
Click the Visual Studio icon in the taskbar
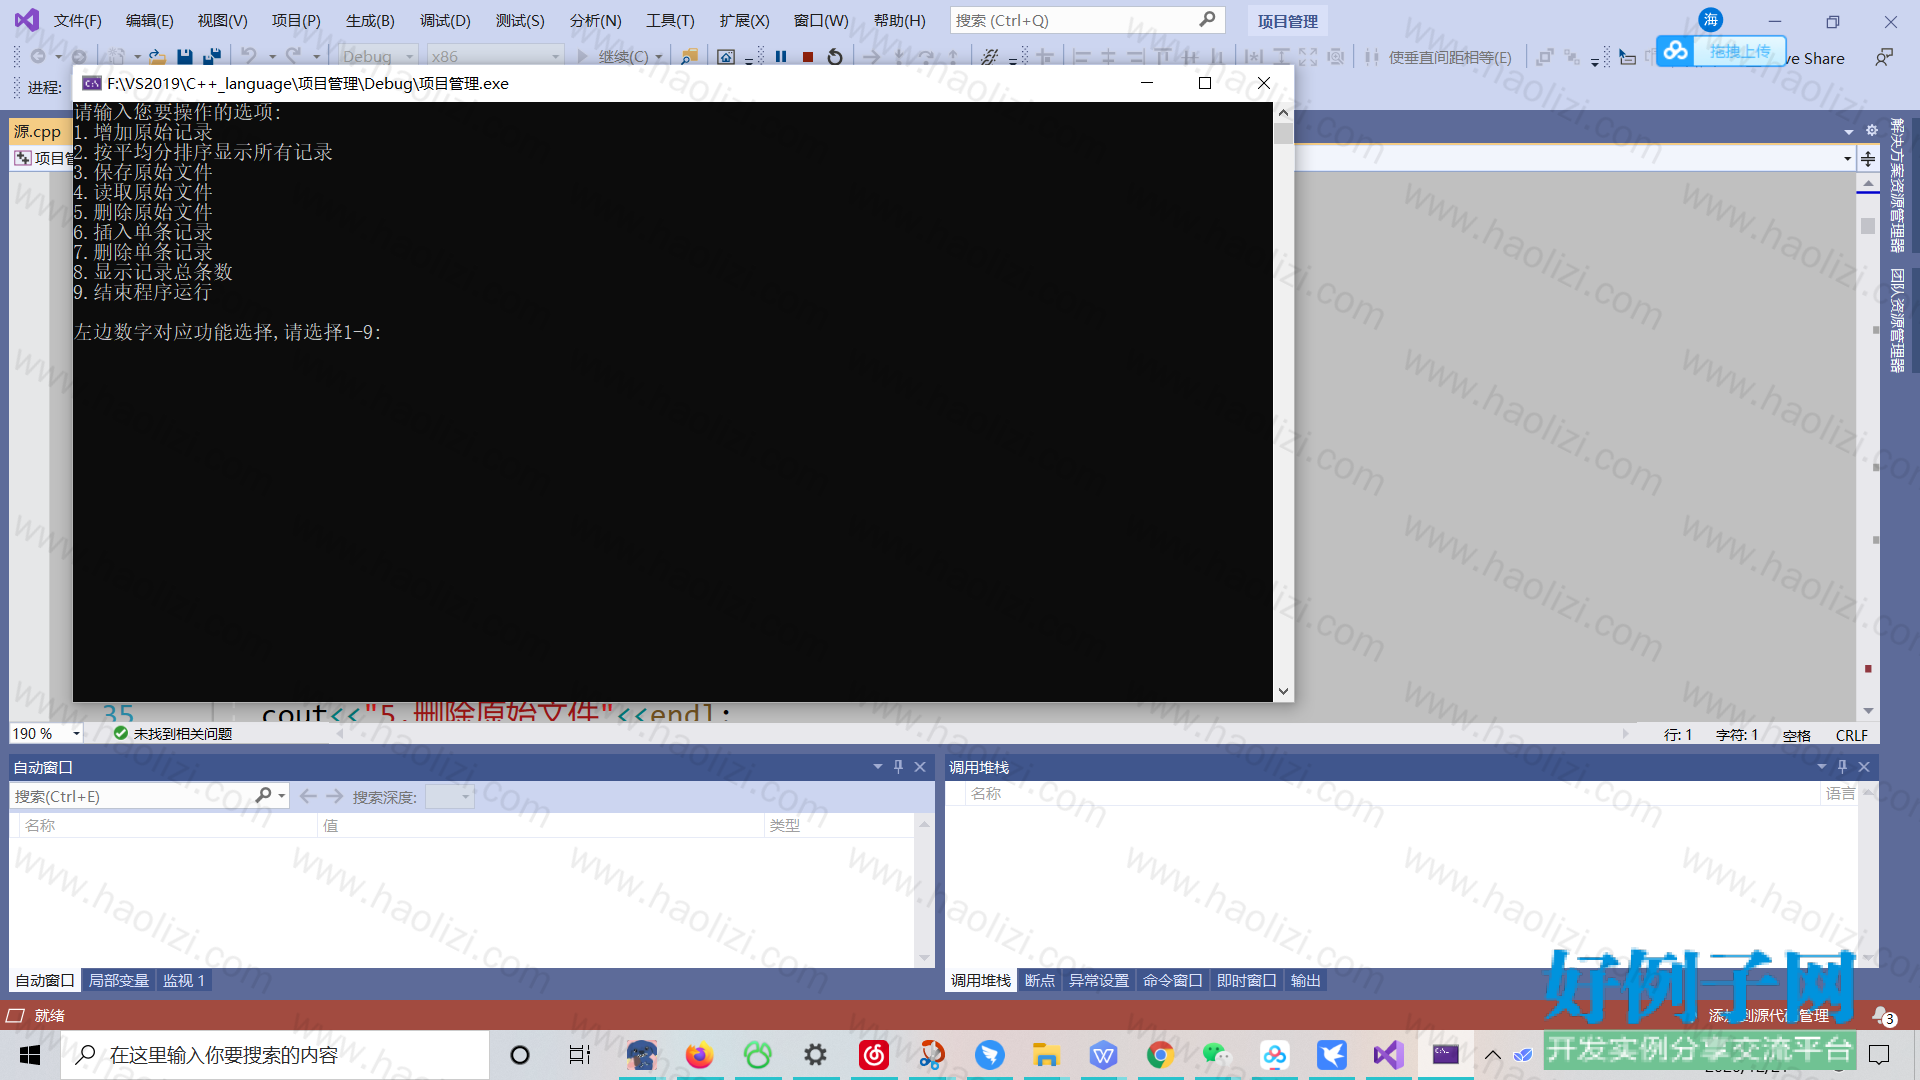(x=1389, y=1055)
